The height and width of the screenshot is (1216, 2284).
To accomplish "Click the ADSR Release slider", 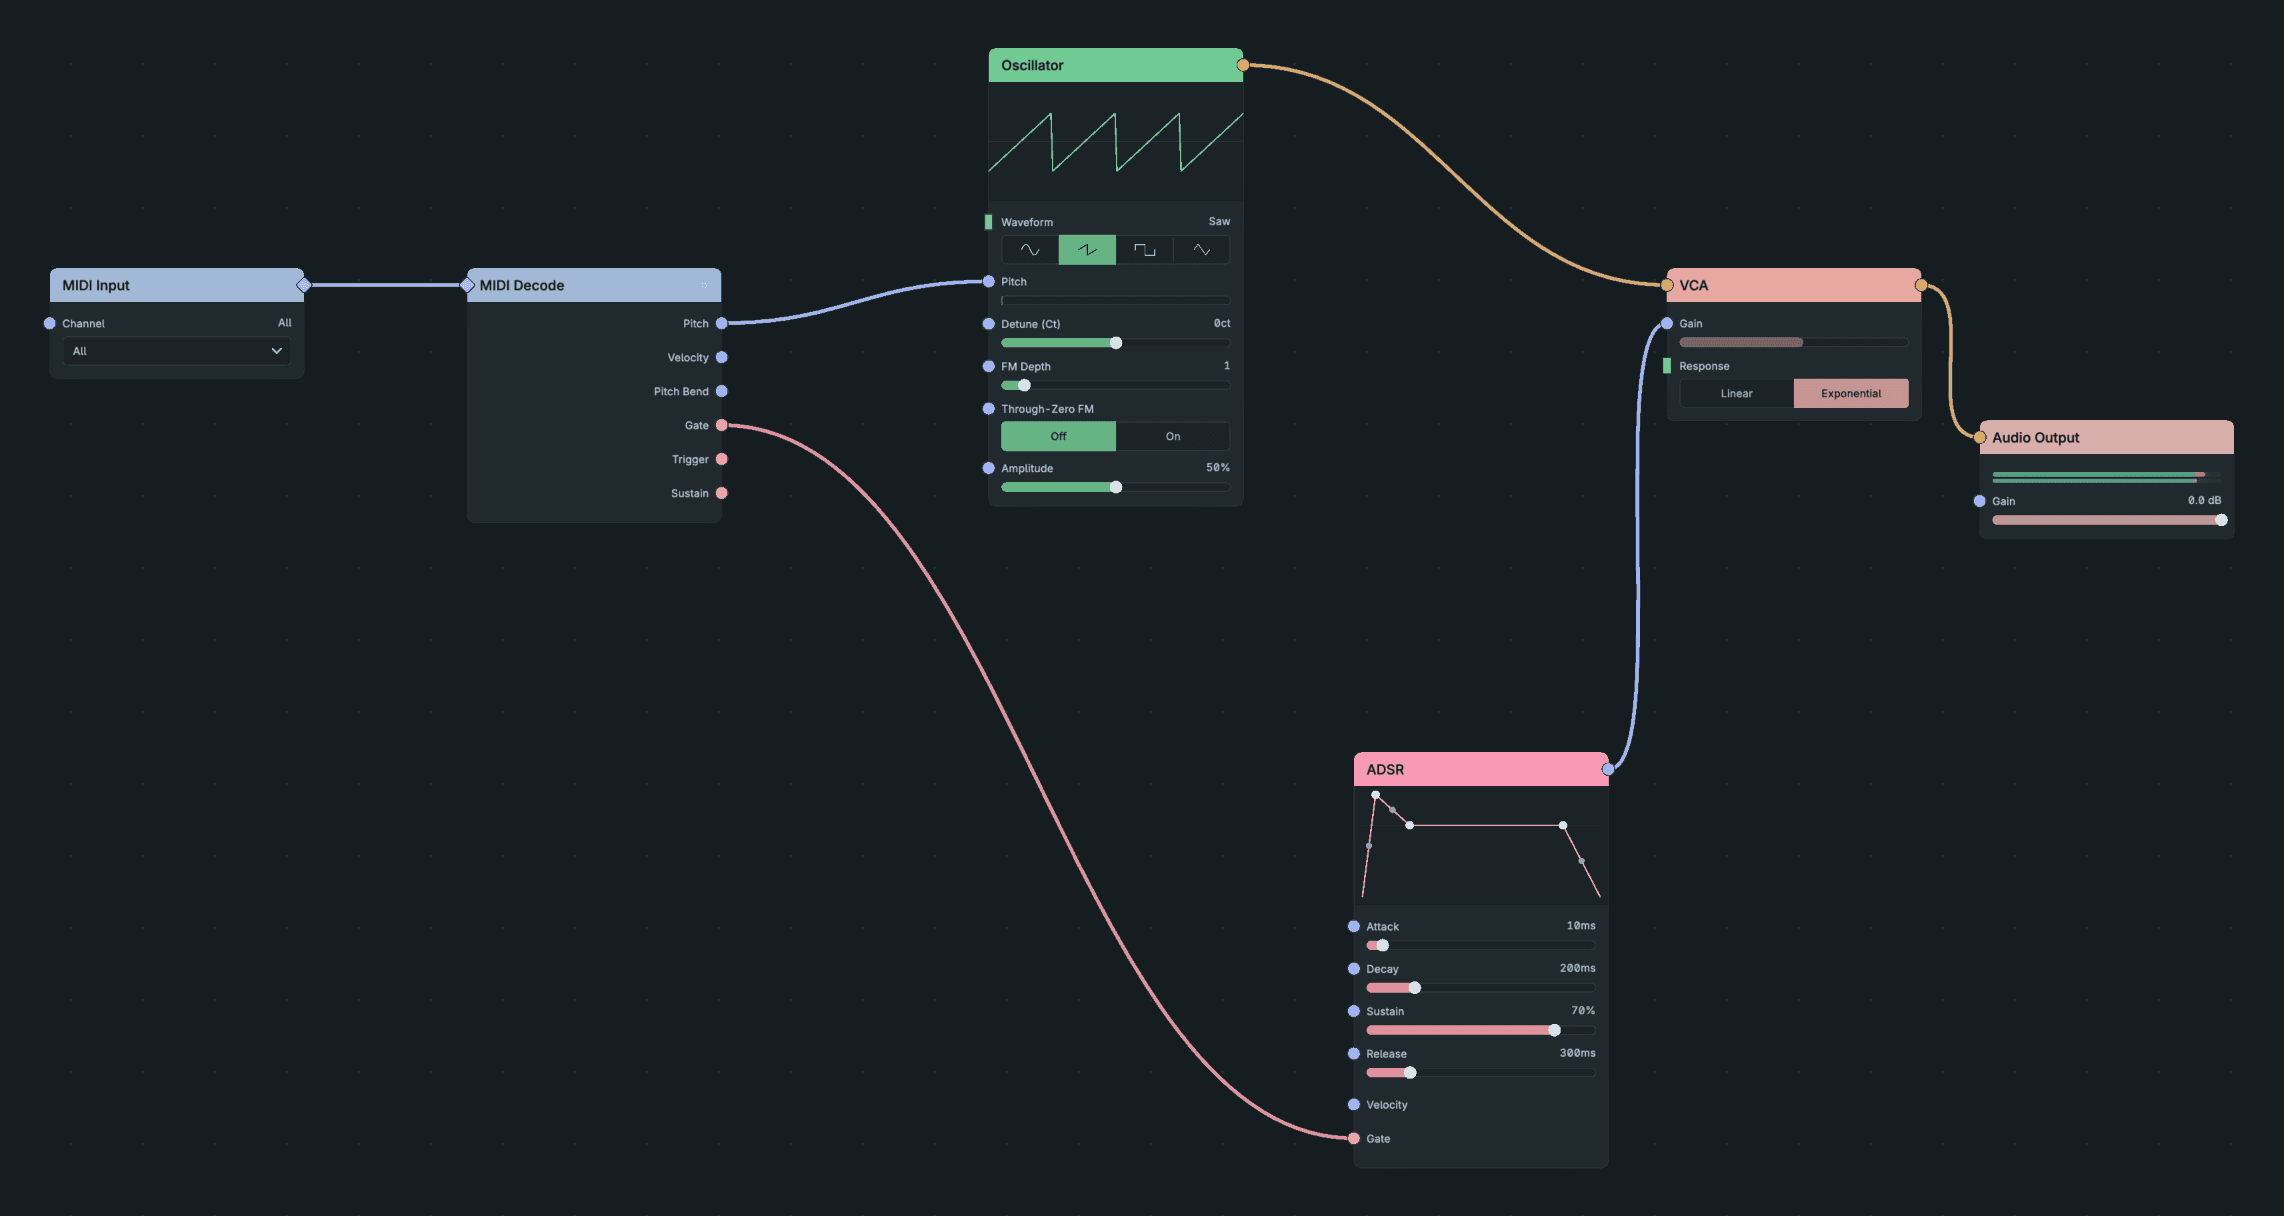I will coord(1480,1073).
